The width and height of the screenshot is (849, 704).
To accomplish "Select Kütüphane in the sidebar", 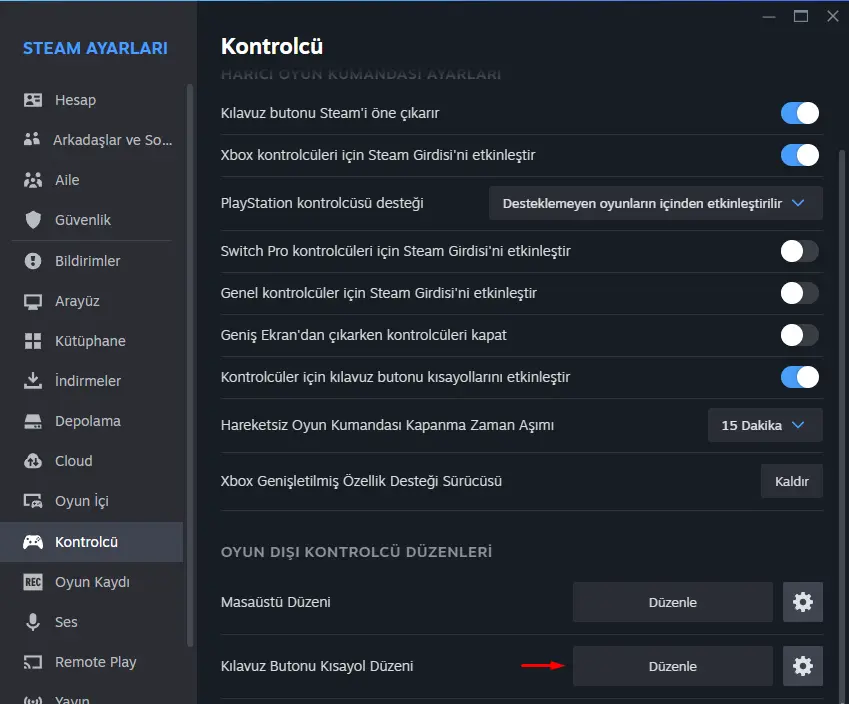I will (x=92, y=341).
